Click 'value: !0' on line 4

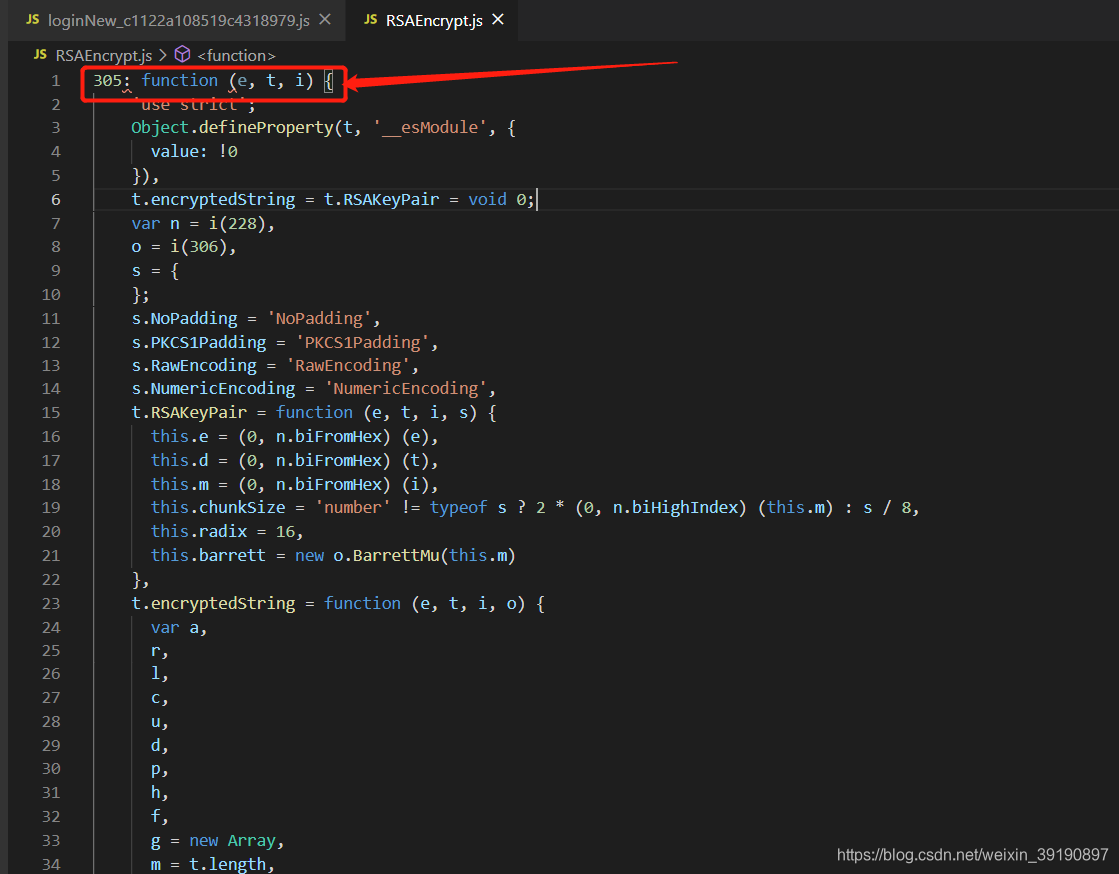pos(194,152)
